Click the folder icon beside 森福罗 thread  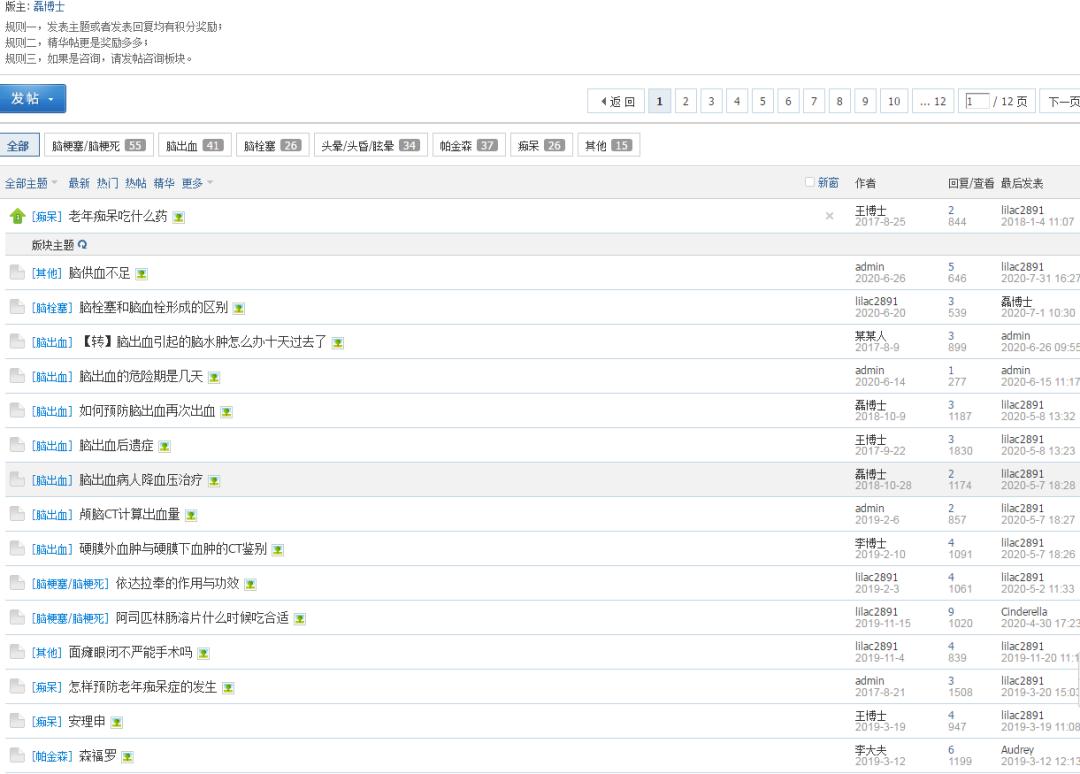click(16, 757)
